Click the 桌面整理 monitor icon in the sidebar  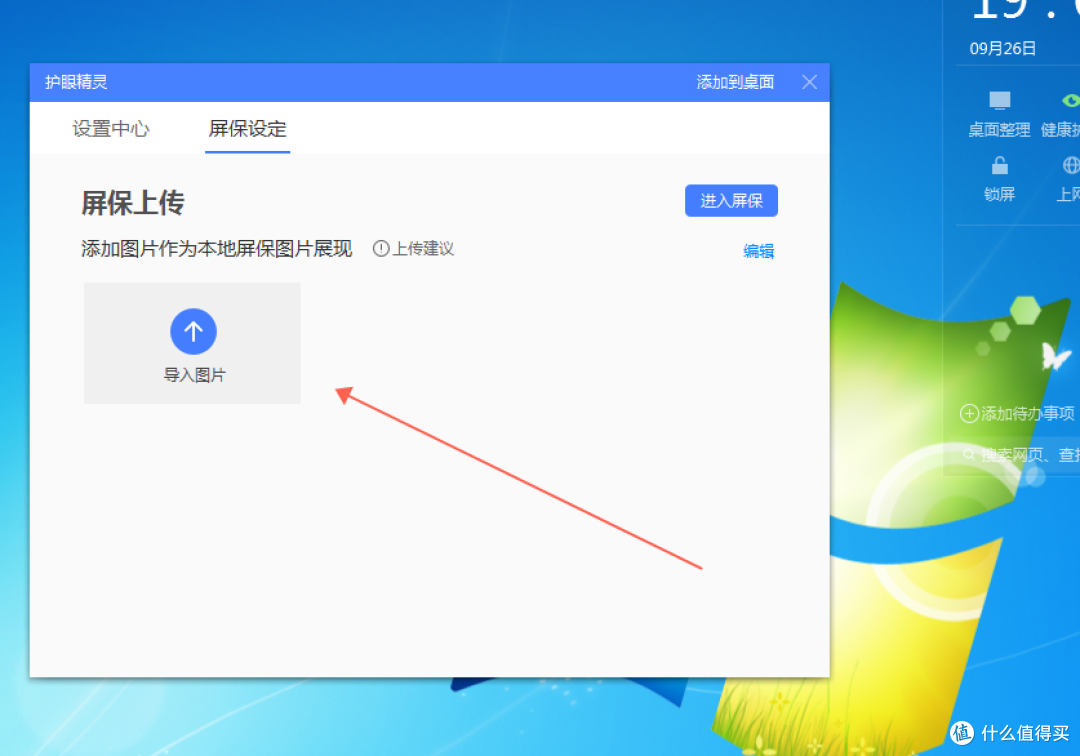coord(999,101)
